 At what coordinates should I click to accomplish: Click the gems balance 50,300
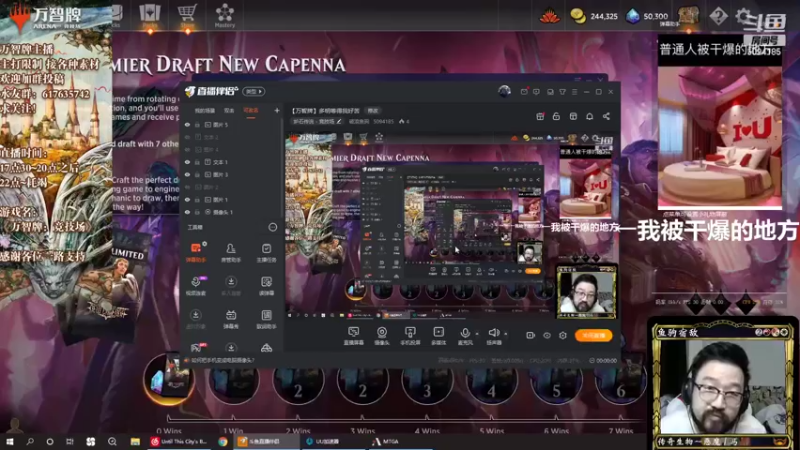tap(647, 16)
